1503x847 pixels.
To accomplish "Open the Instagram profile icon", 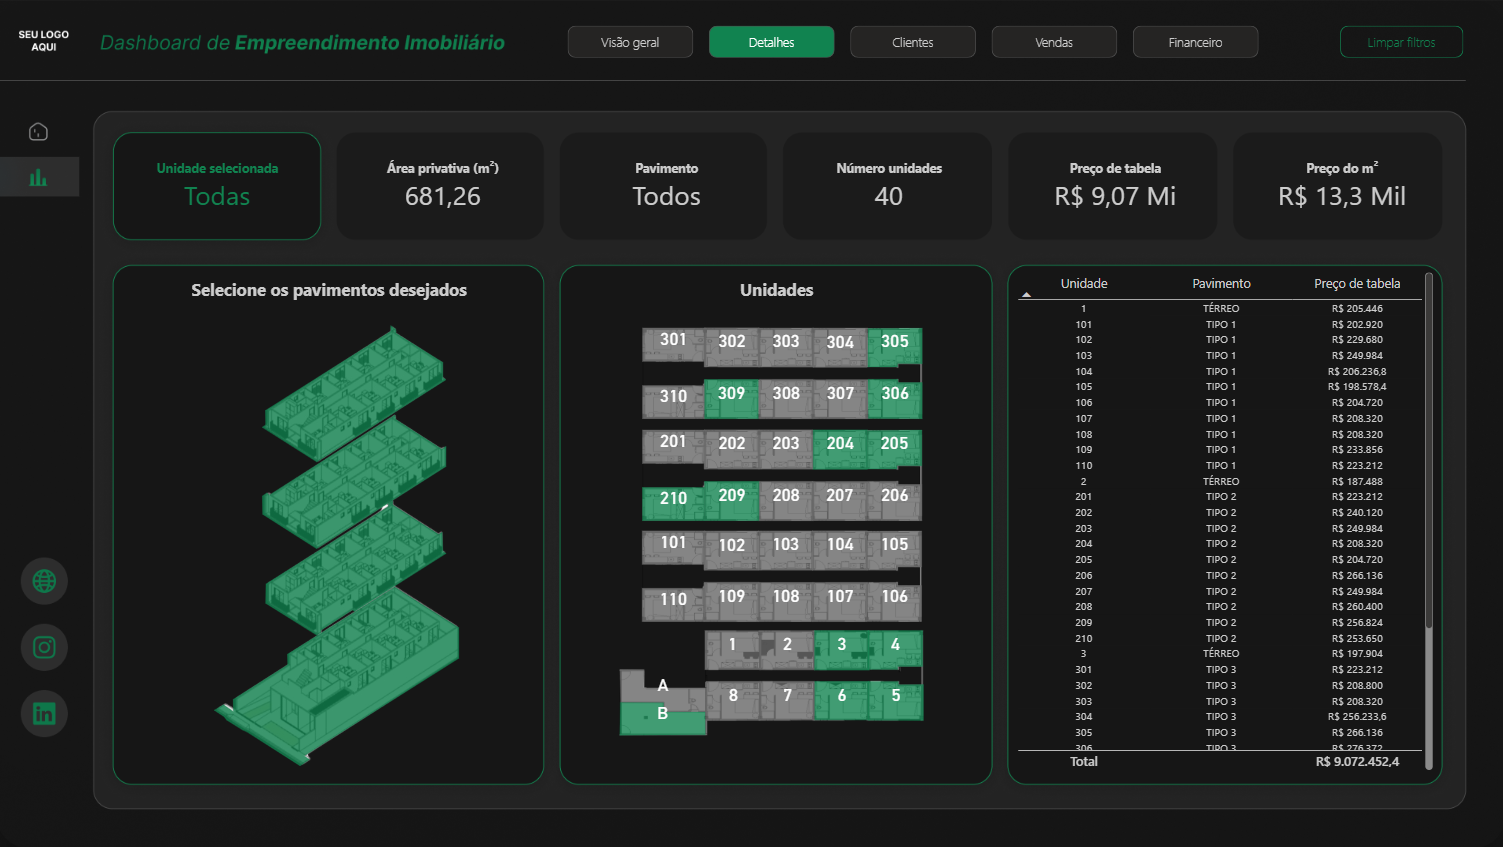I will tap(44, 647).
